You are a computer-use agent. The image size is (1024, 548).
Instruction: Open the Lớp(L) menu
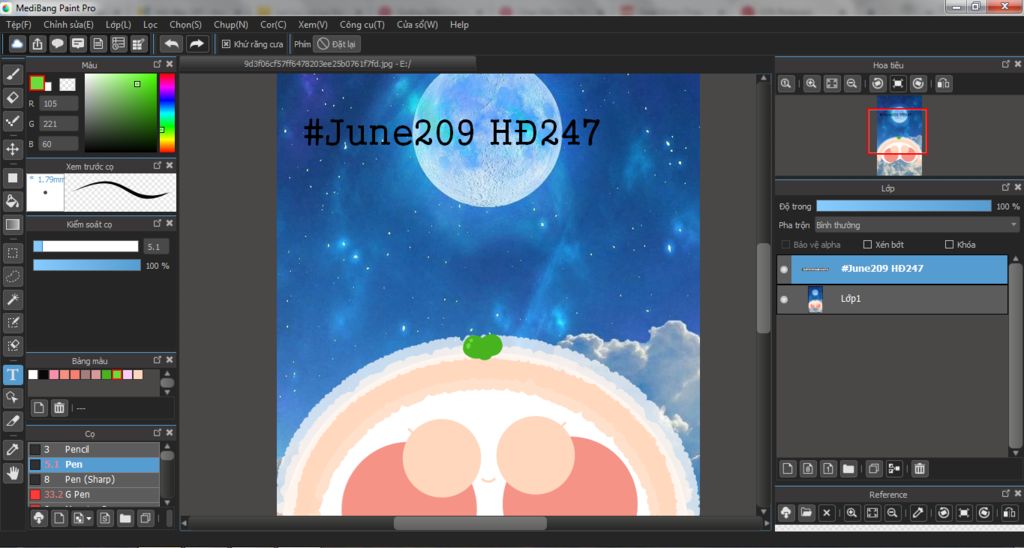click(x=118, y=24)
